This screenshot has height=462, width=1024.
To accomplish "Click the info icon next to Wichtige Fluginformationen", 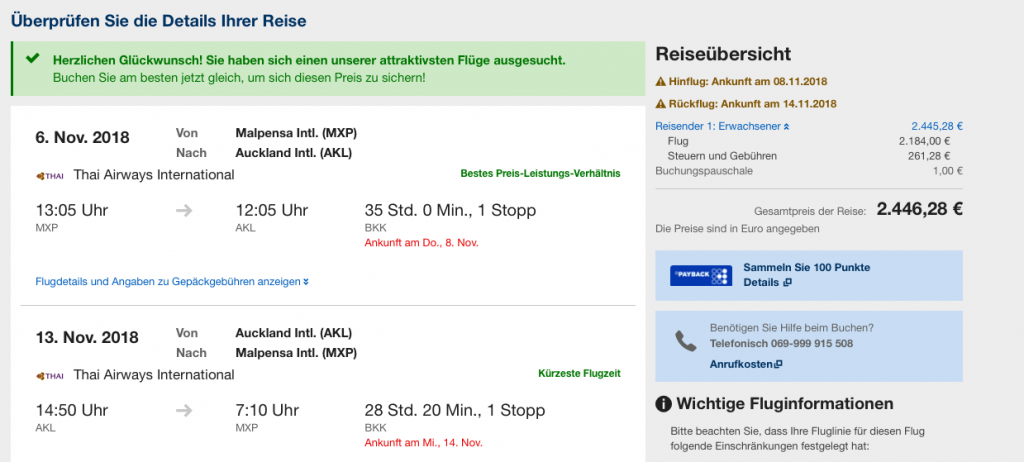I will coord(662,404).
